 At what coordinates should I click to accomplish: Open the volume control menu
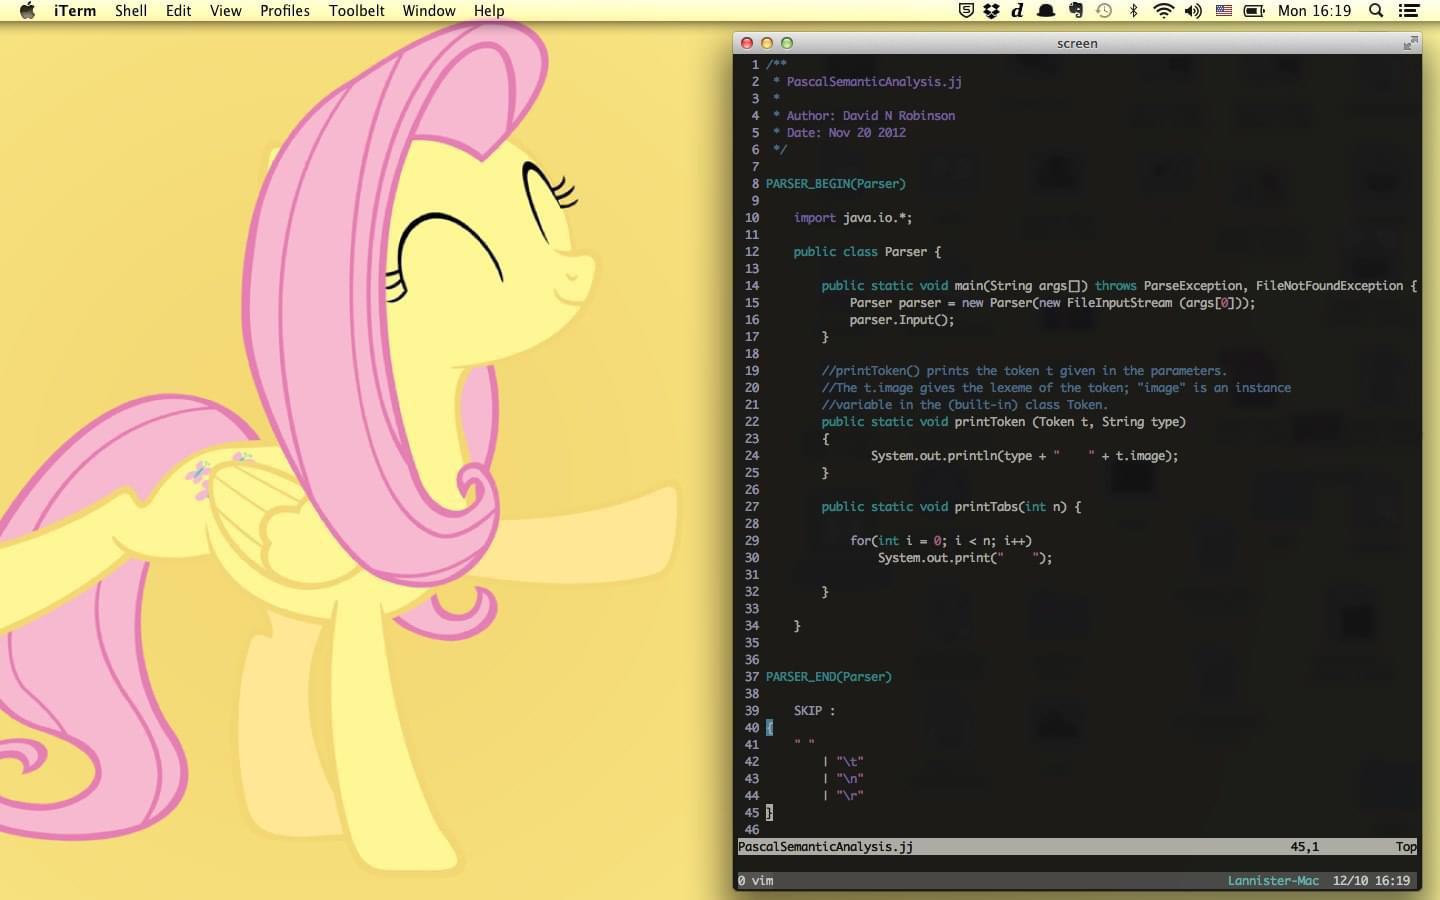pyautogui.click(x=1193, y=11)
